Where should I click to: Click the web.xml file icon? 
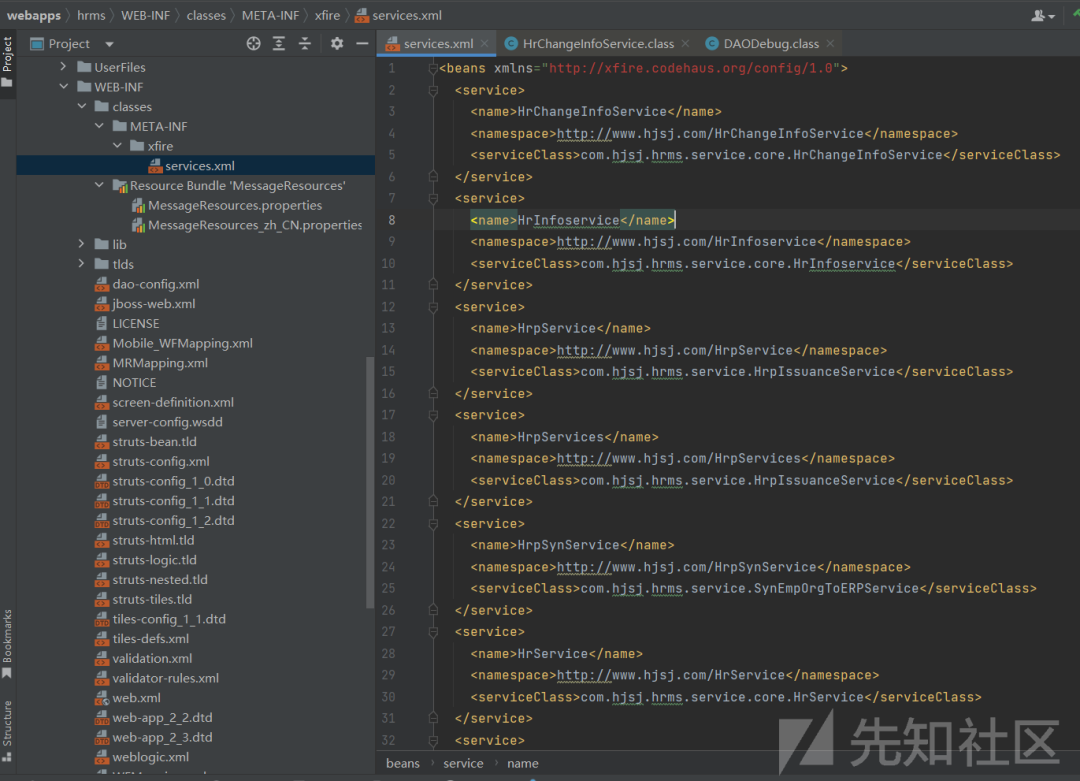pos(102,698)
